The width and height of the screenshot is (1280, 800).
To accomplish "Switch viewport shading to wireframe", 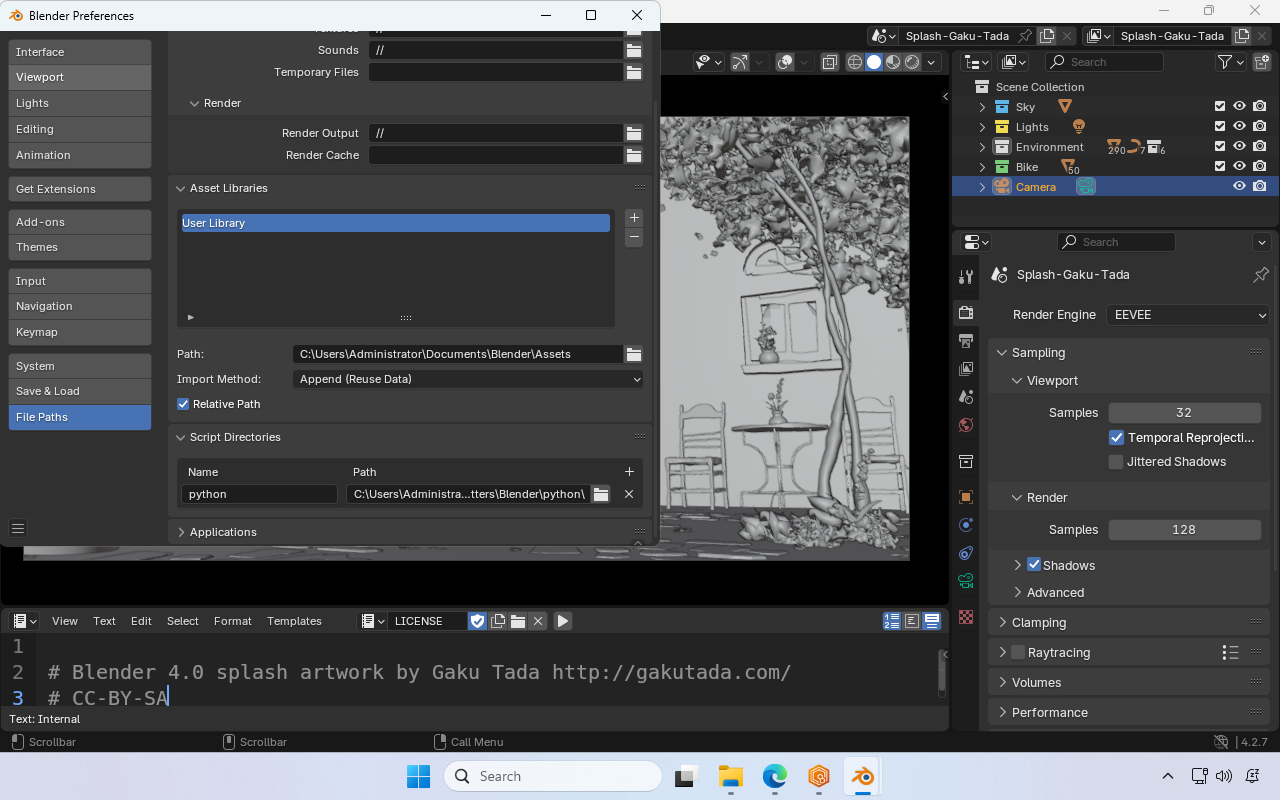I will (x=855, y=62).
